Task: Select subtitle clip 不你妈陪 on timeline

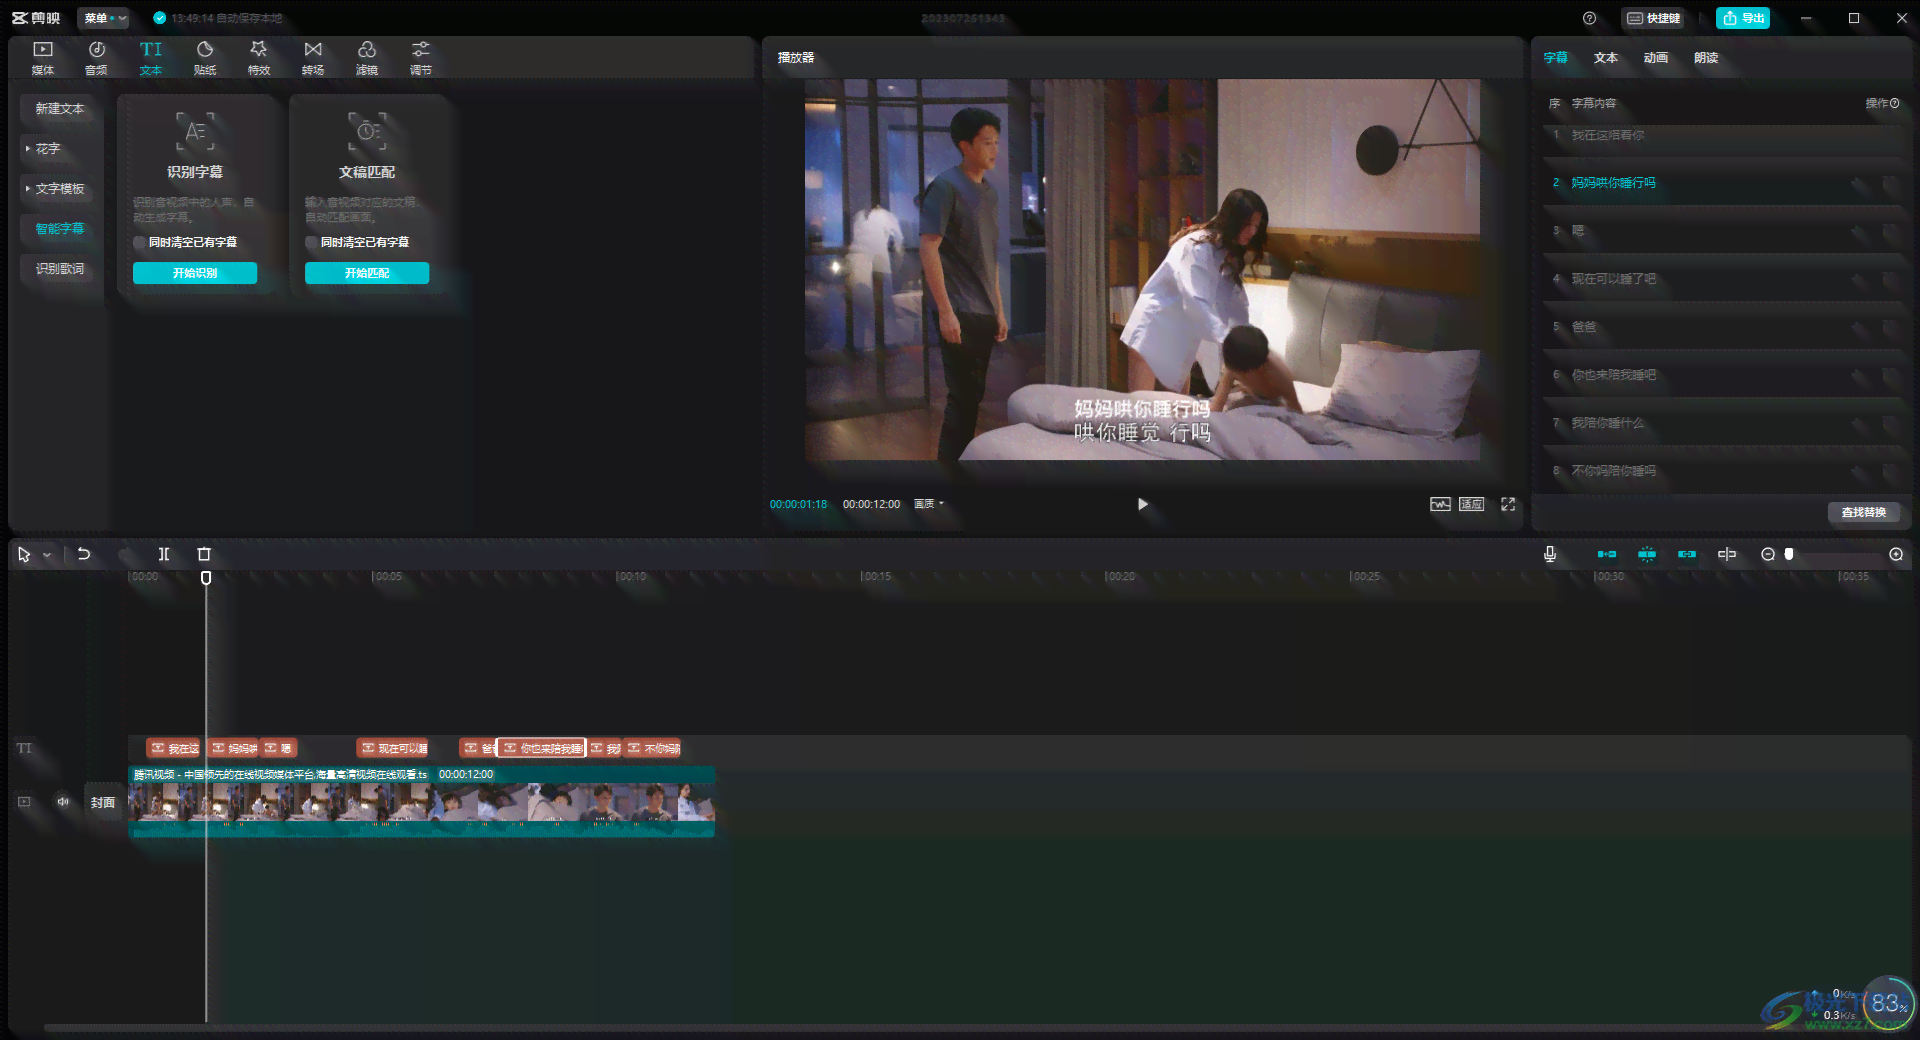Action: 652,748
